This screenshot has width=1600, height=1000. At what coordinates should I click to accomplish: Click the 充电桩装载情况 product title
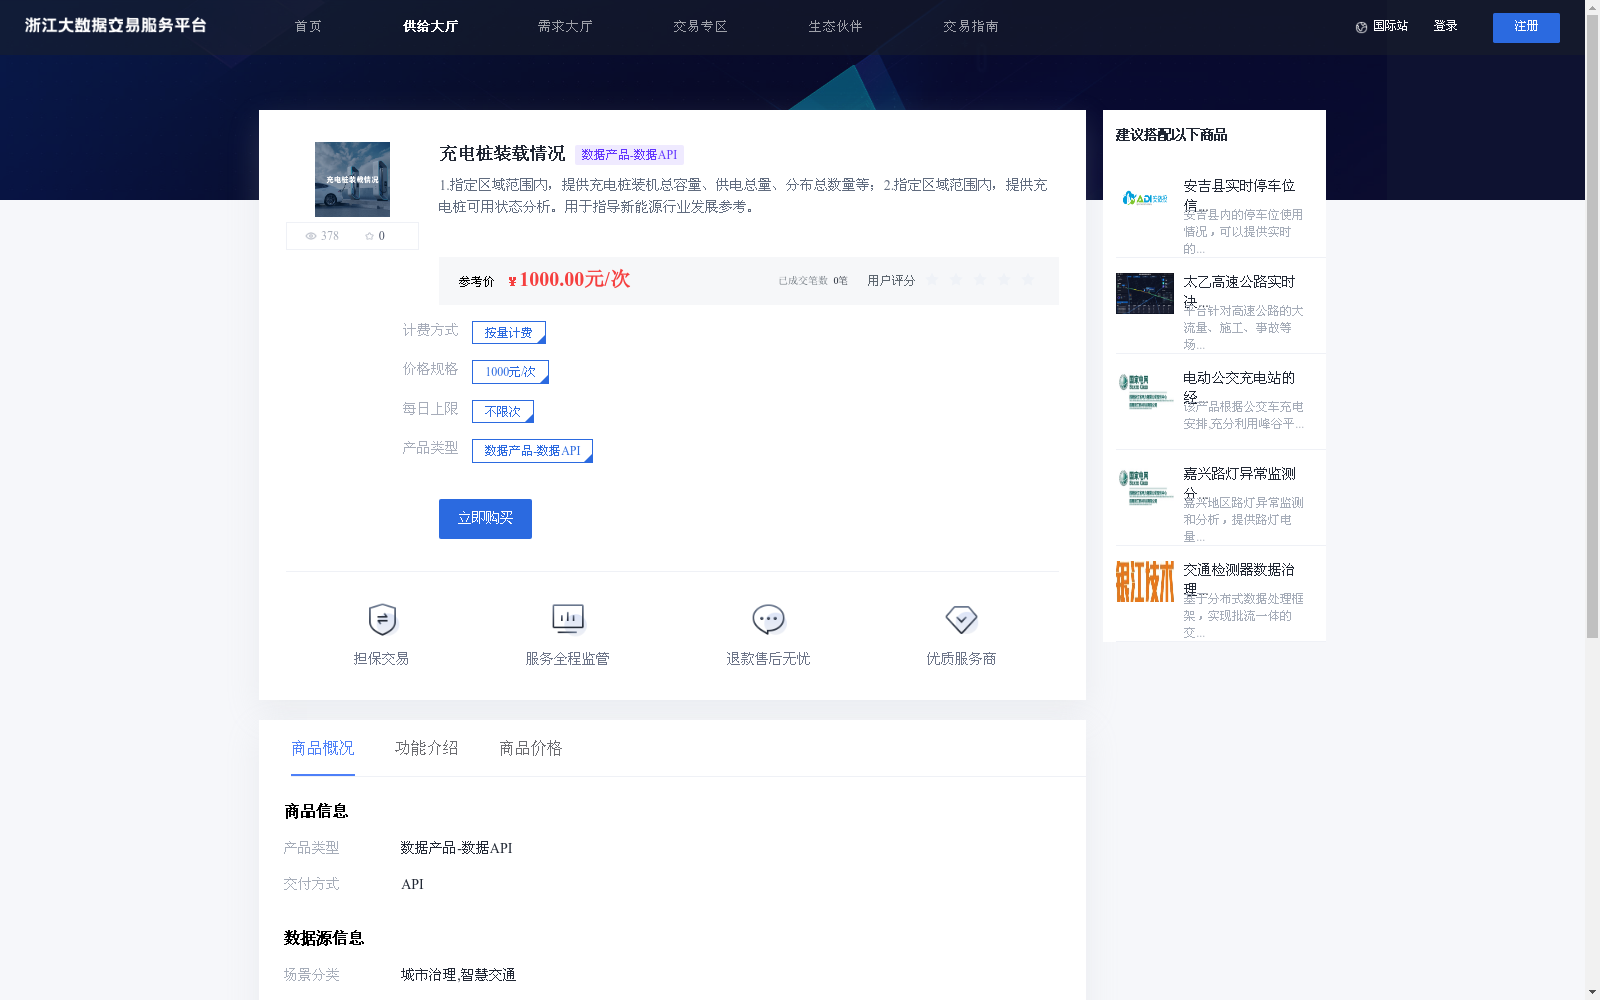pyautogui.click(x=502, y=154)
